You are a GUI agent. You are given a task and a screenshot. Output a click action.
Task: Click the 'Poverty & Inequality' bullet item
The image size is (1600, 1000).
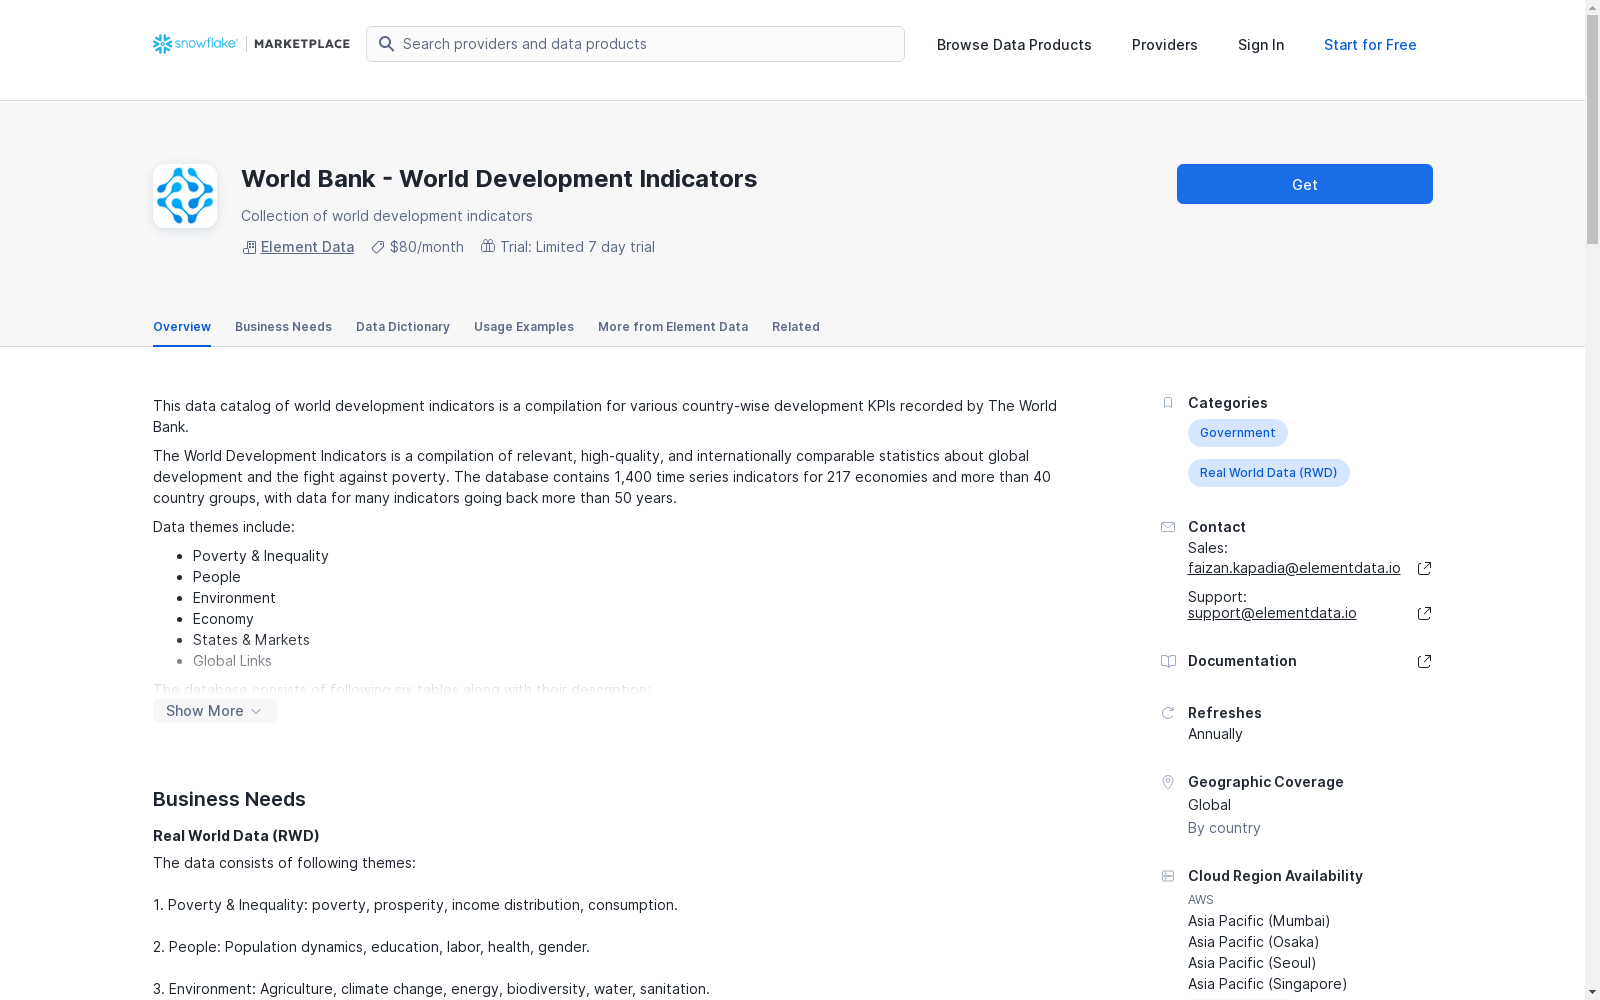tap(261, 556)
